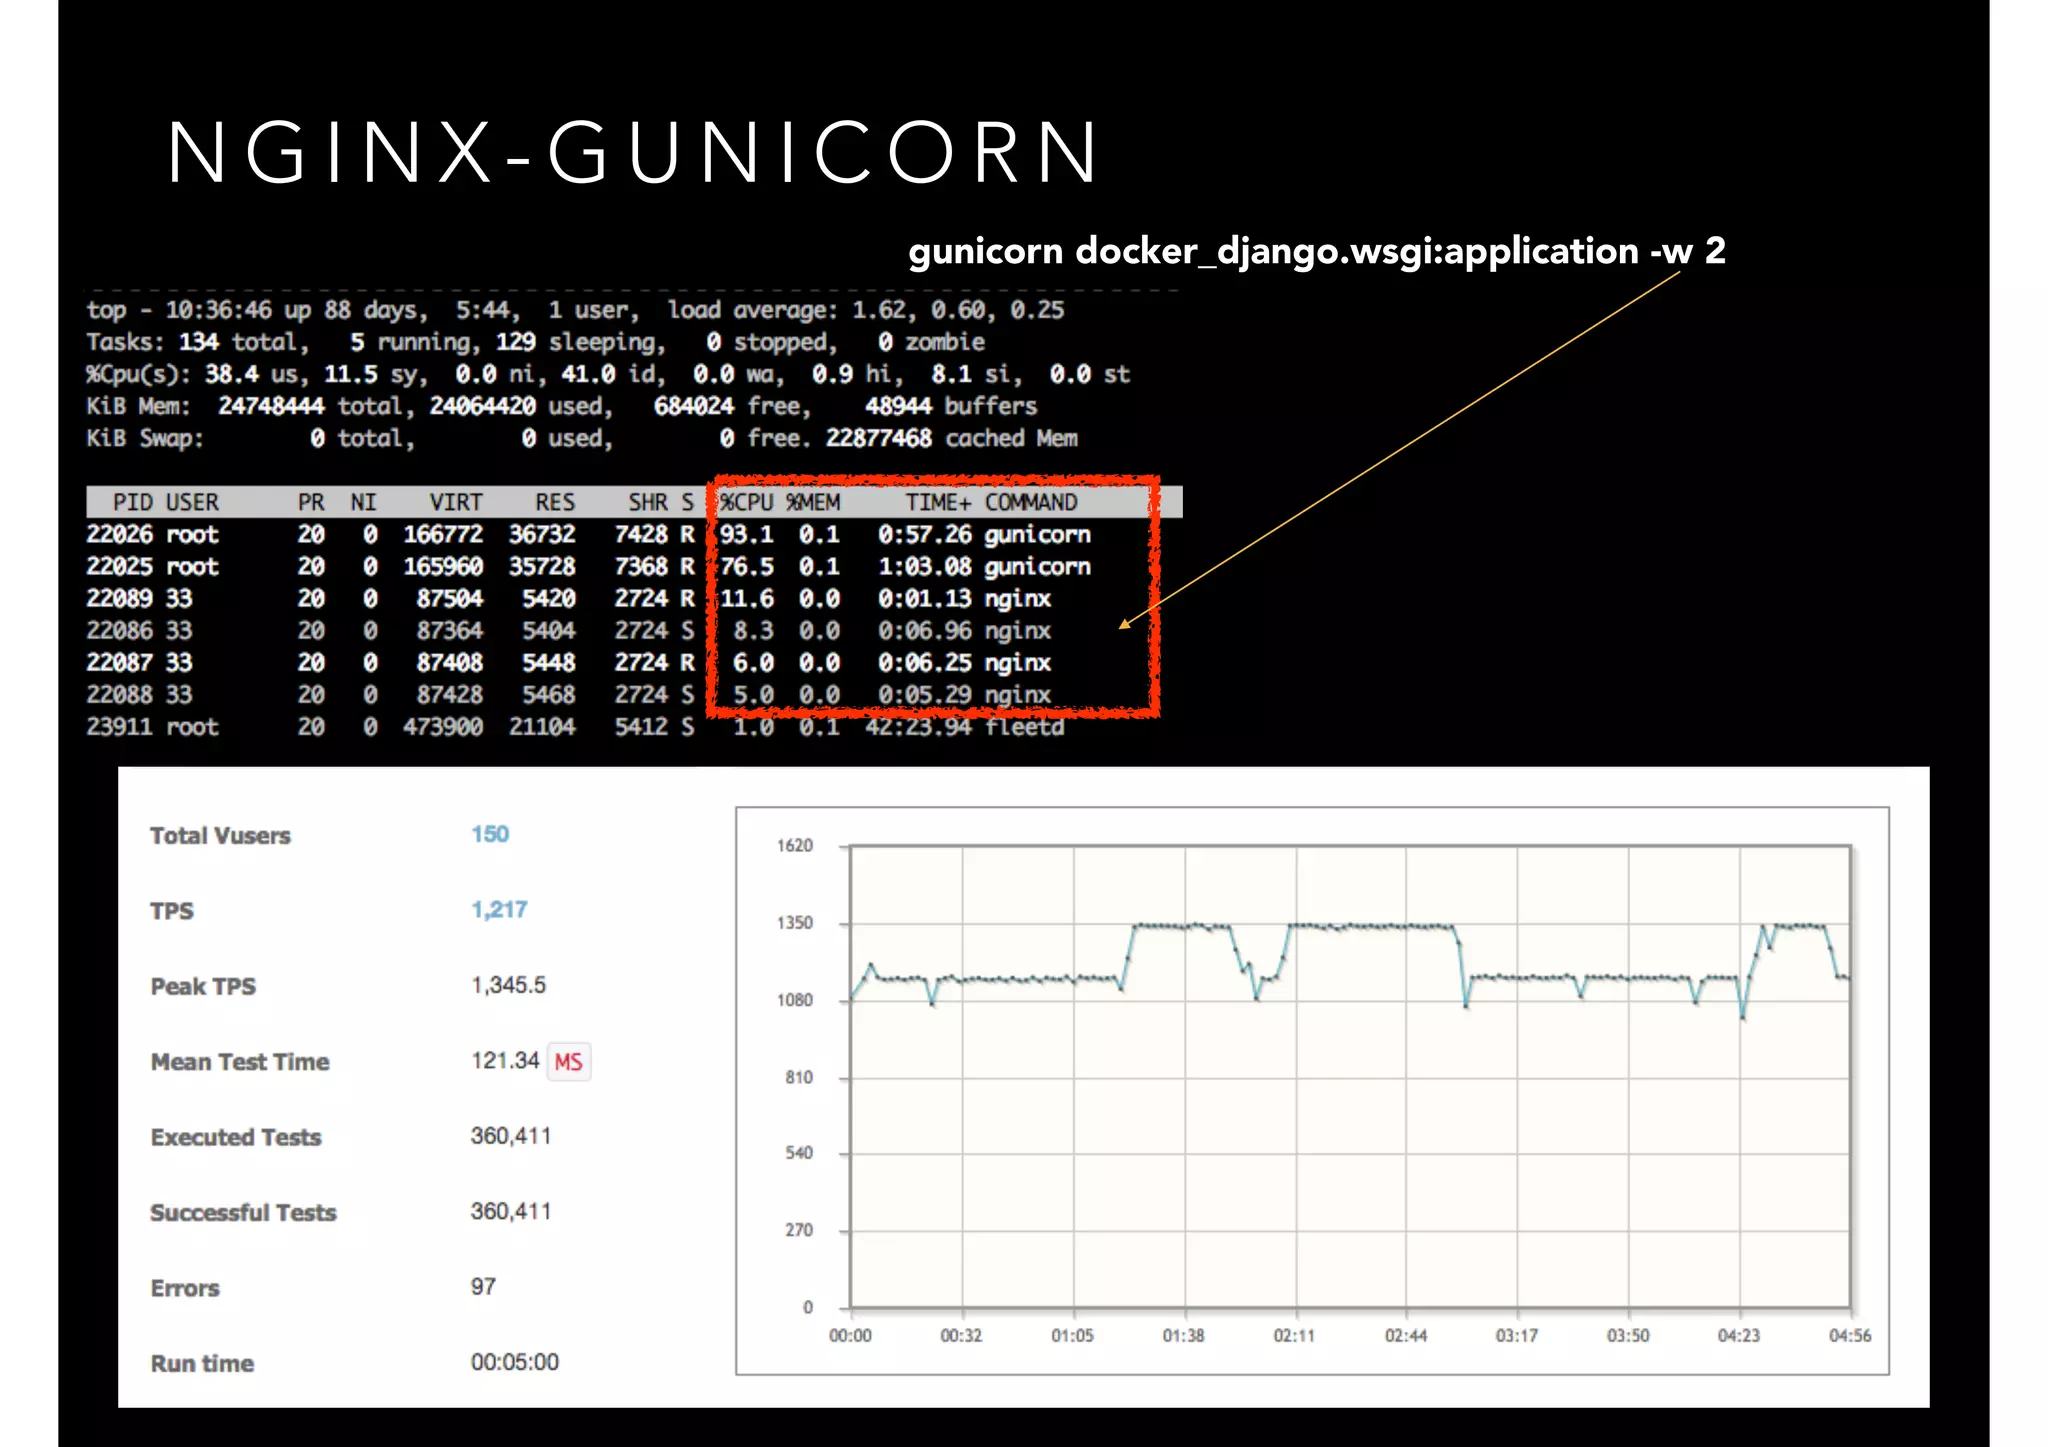
Task: Click the Run time value 00:05:00
Action: click(x=514, y=1362)
